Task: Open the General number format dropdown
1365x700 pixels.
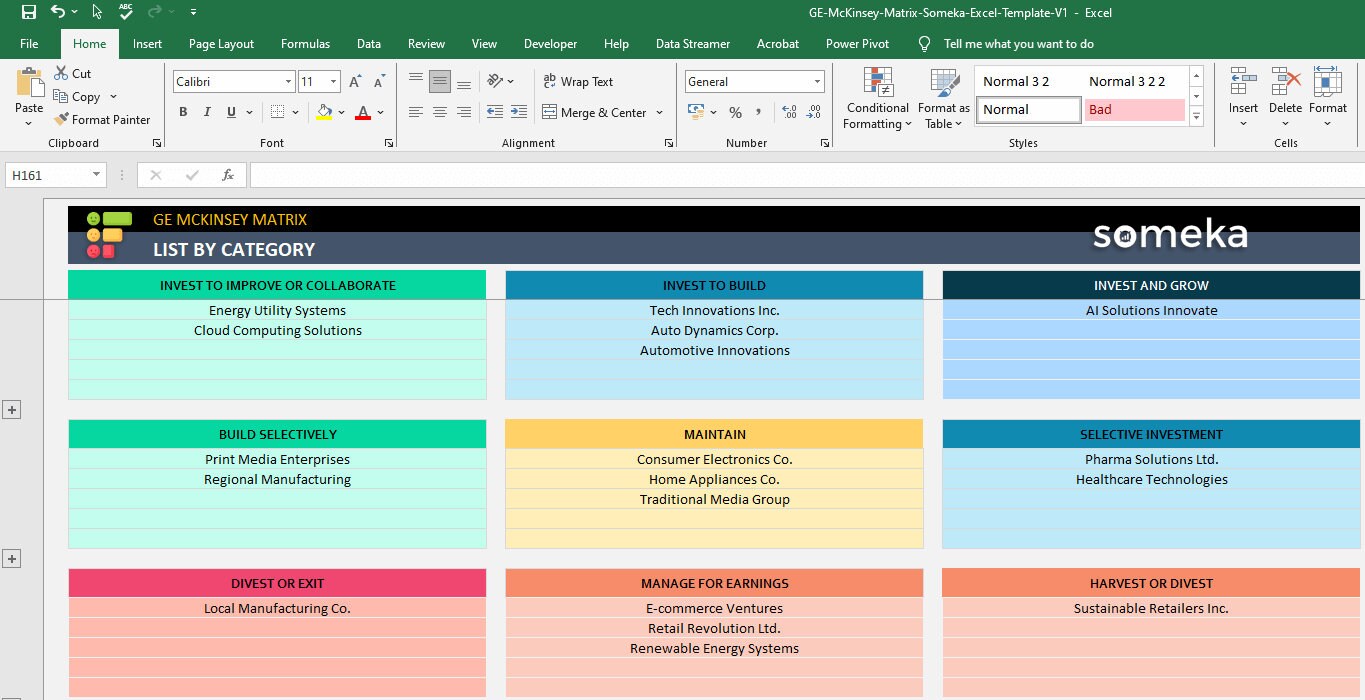Action: 817,81
